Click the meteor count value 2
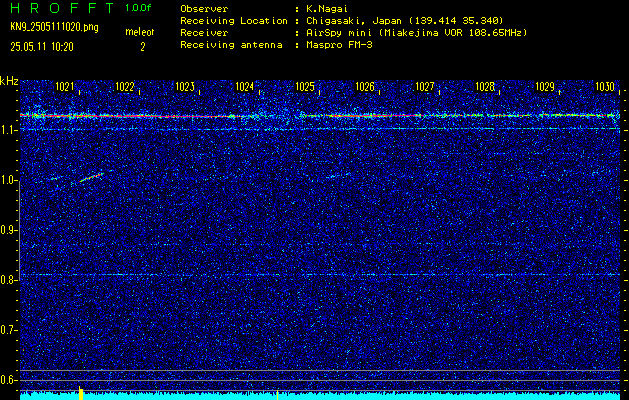The height and width of the screenshot is (400, 629). tap(142, 47)
